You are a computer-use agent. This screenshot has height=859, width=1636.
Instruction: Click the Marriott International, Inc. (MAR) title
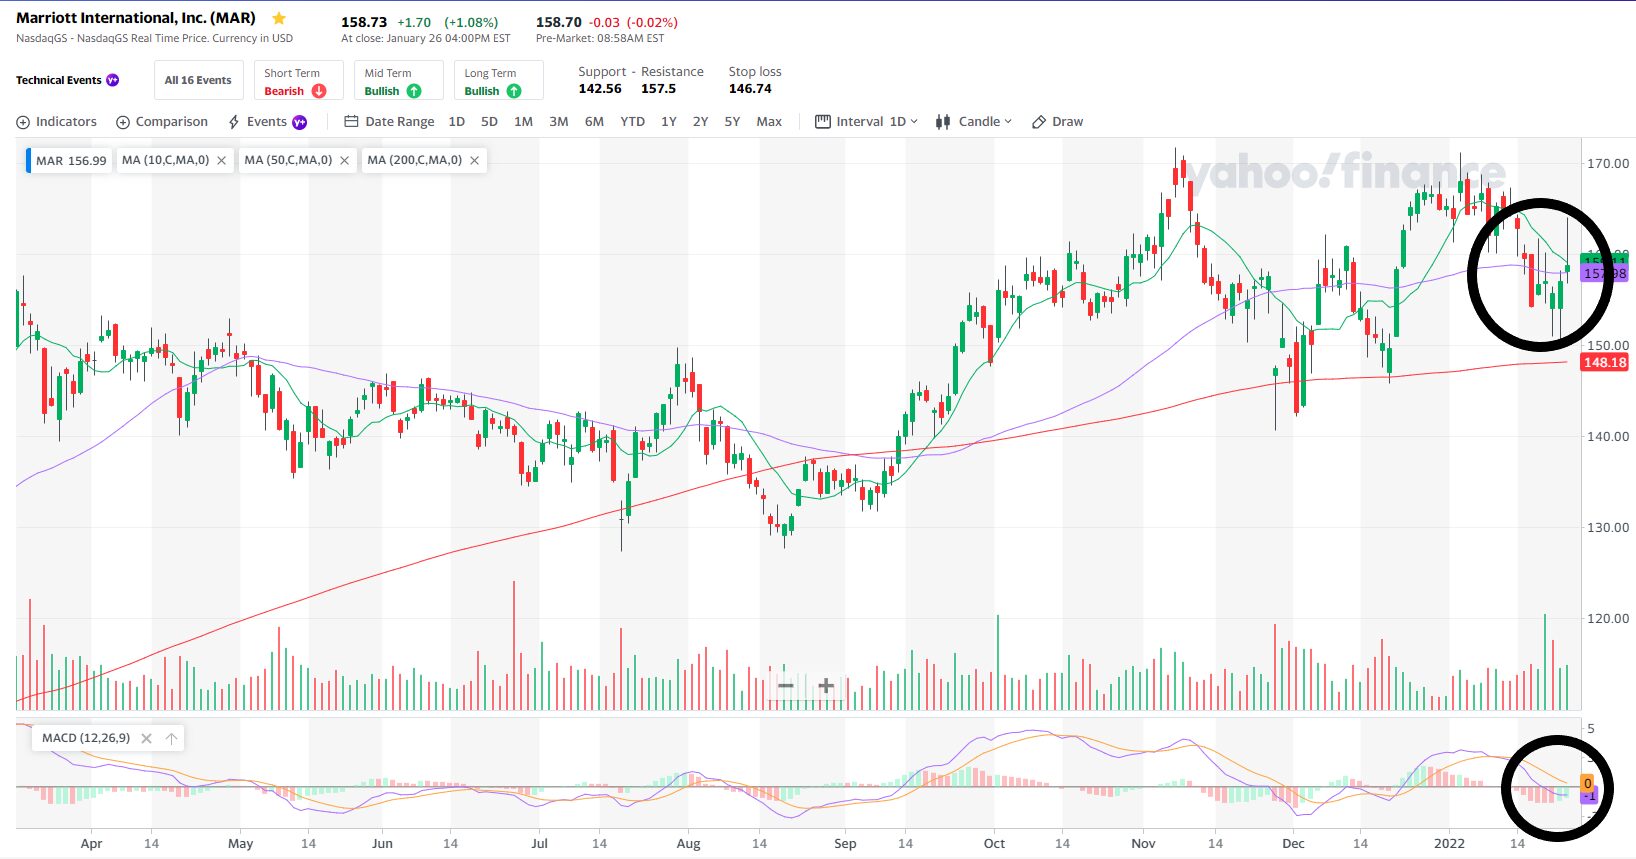pyautogui.click(x=136, y=18)
